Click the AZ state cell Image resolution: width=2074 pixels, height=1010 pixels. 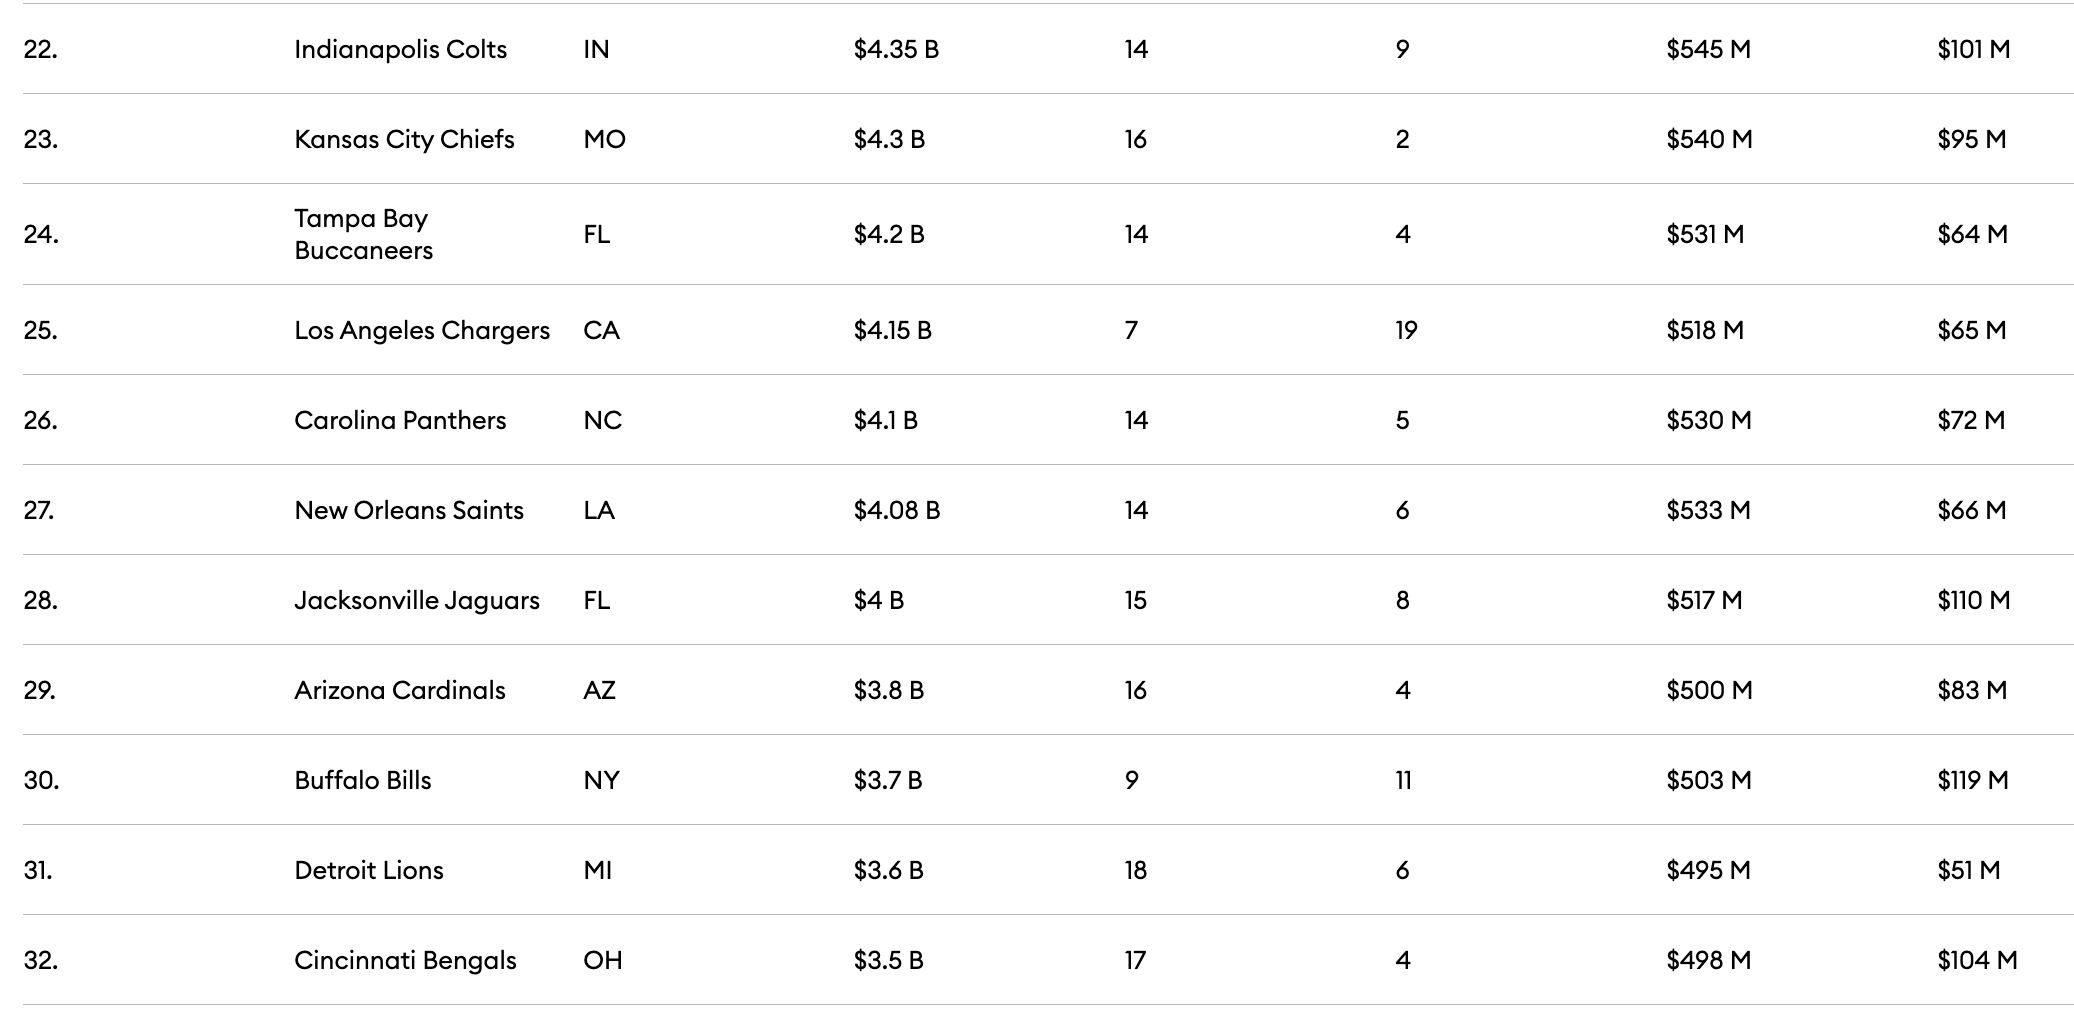click(x=599, y=690)
